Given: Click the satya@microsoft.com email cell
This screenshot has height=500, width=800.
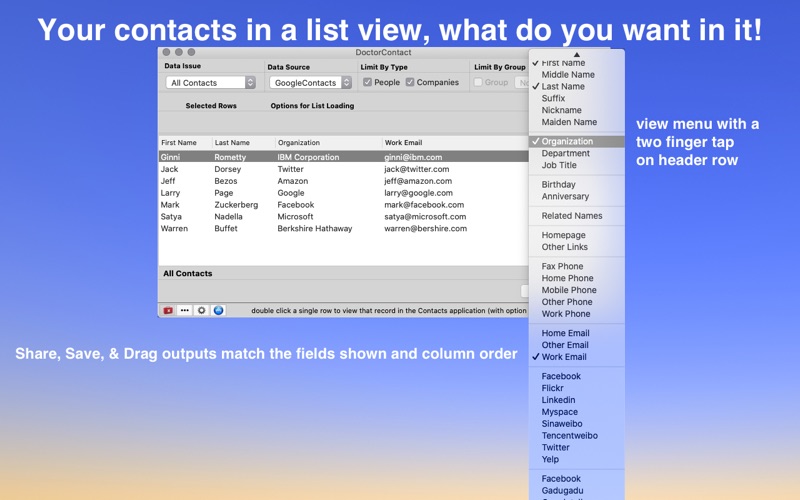Looking at the screenshot, I should [425, 217].
